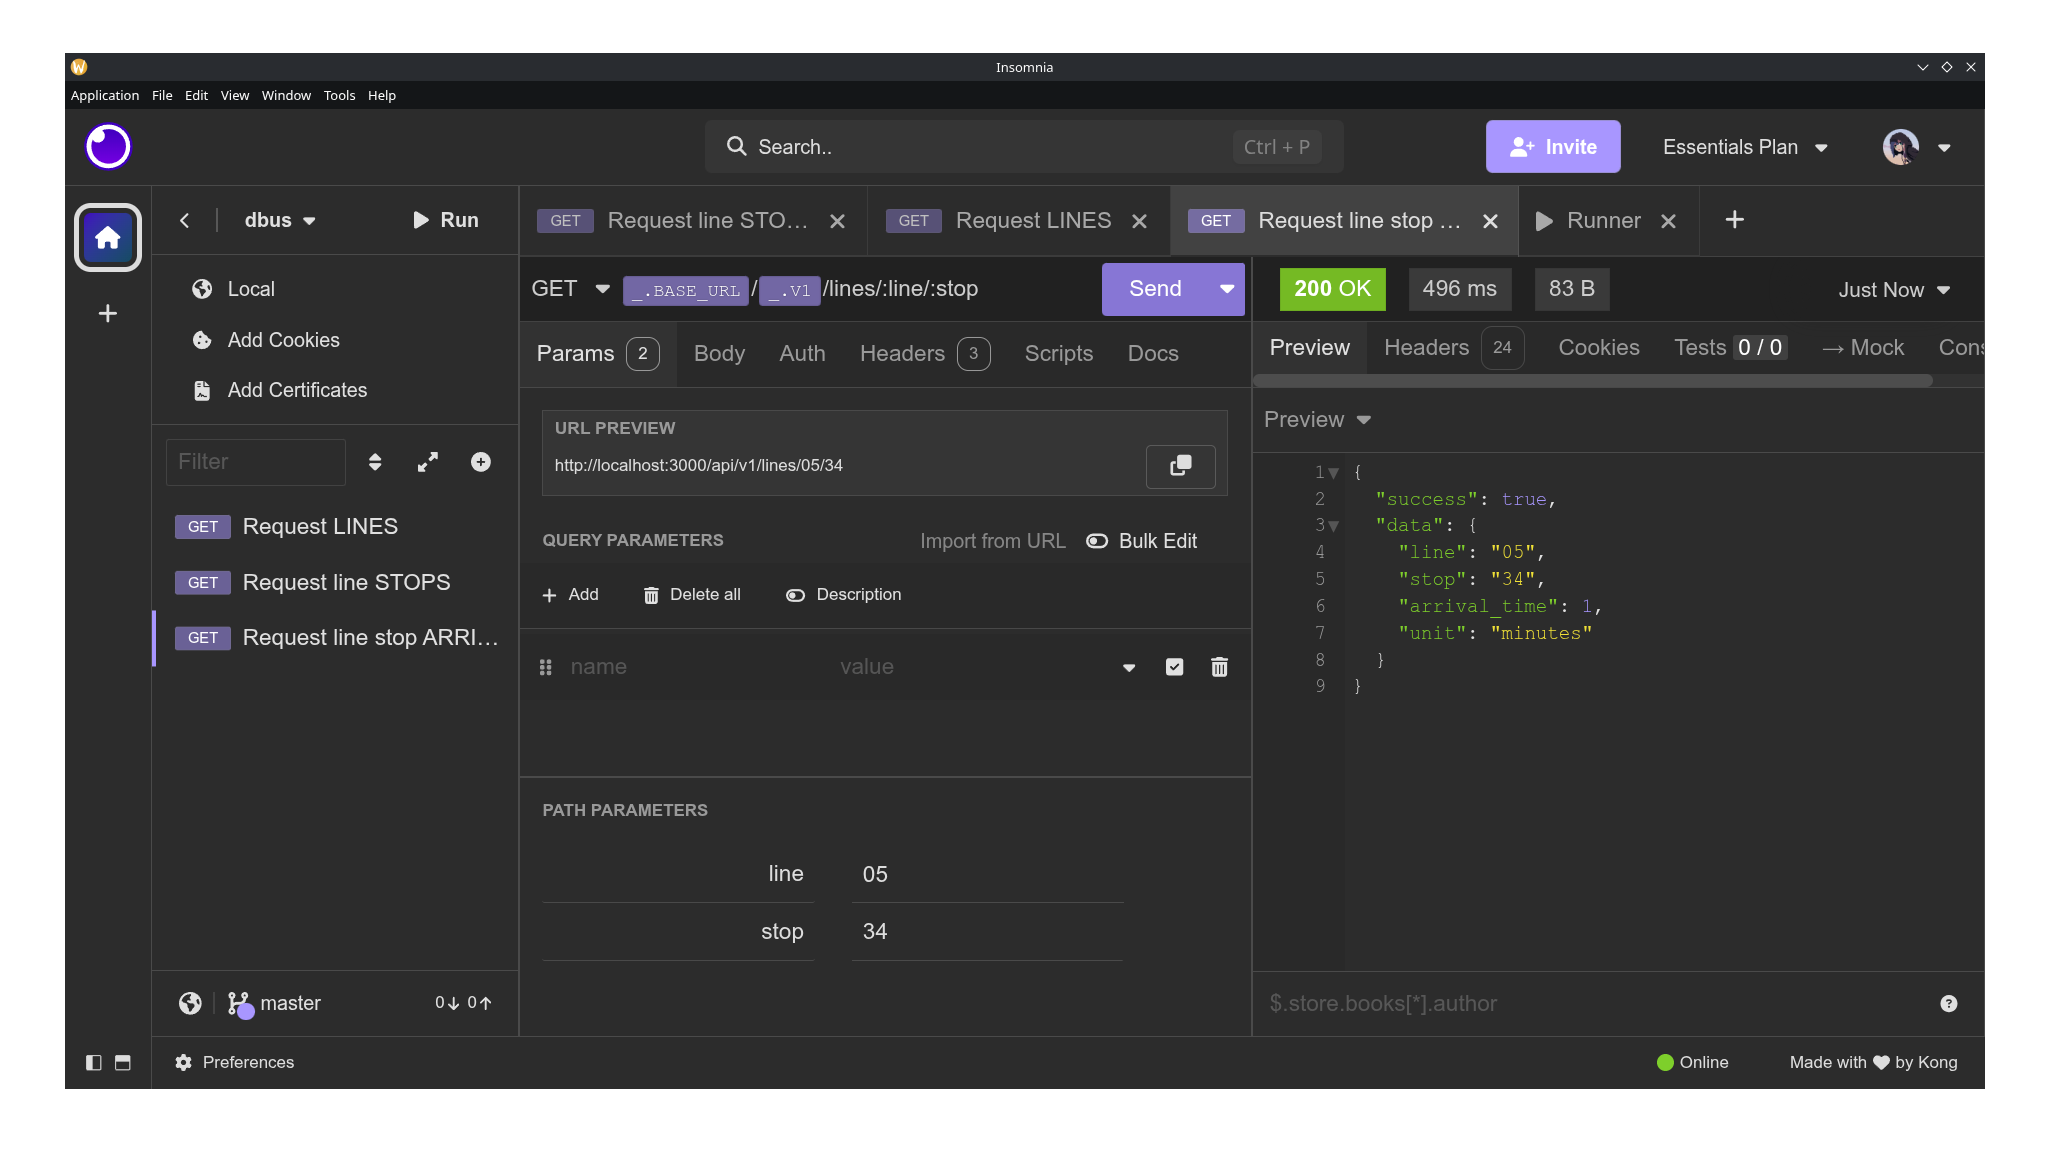Switch to the Headers tab of the request

pos(901,353)
